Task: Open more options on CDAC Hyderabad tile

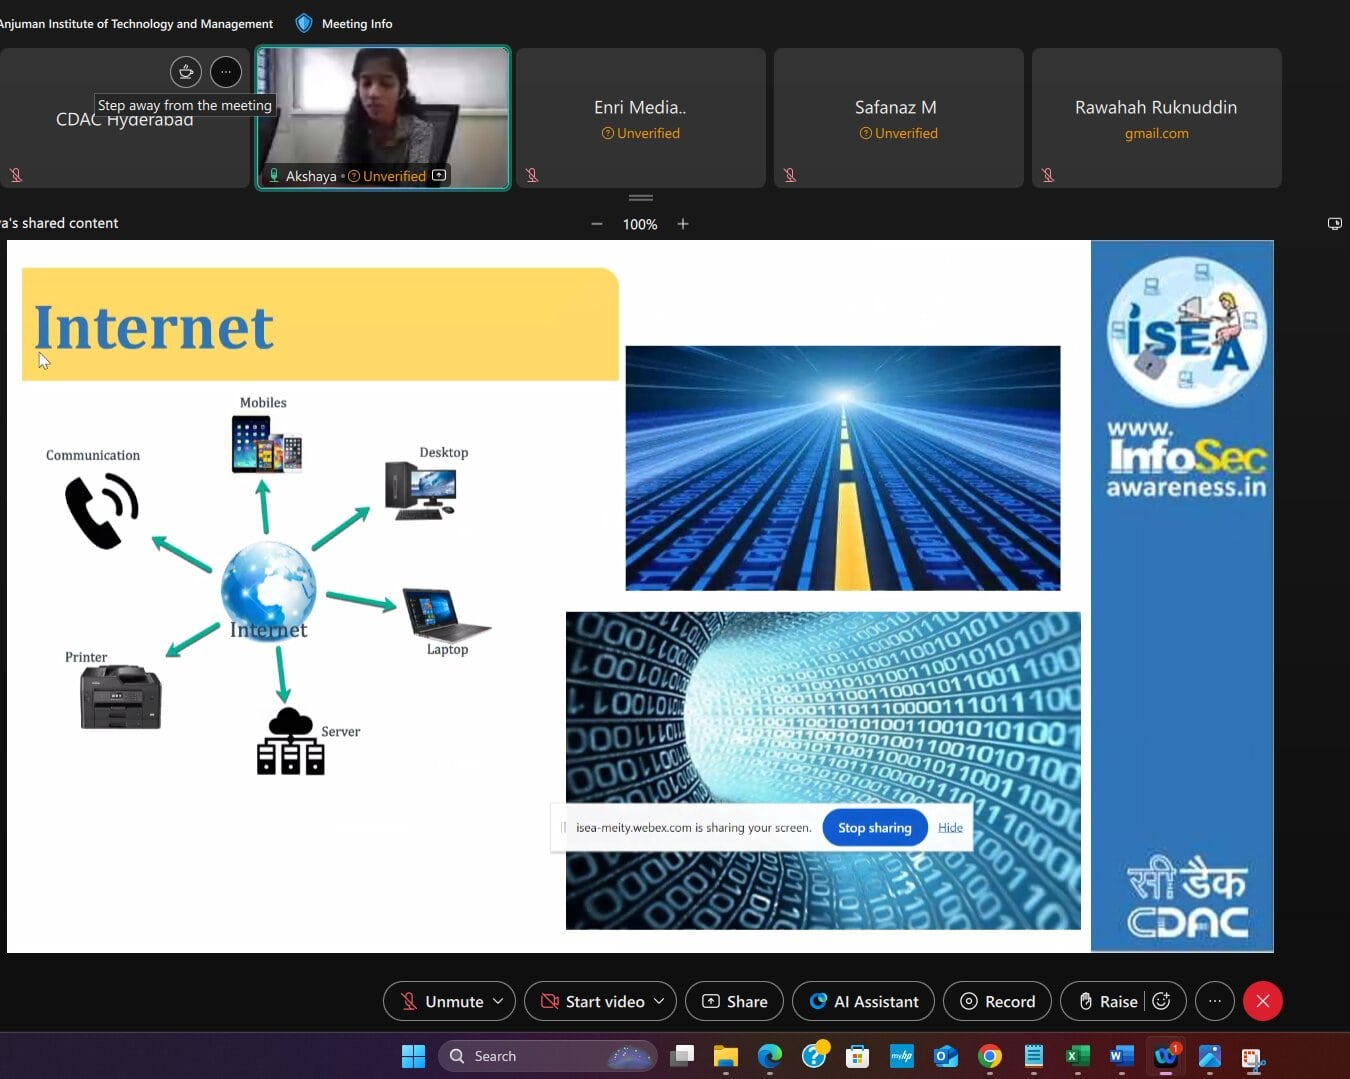Action: tap(226, 72)
